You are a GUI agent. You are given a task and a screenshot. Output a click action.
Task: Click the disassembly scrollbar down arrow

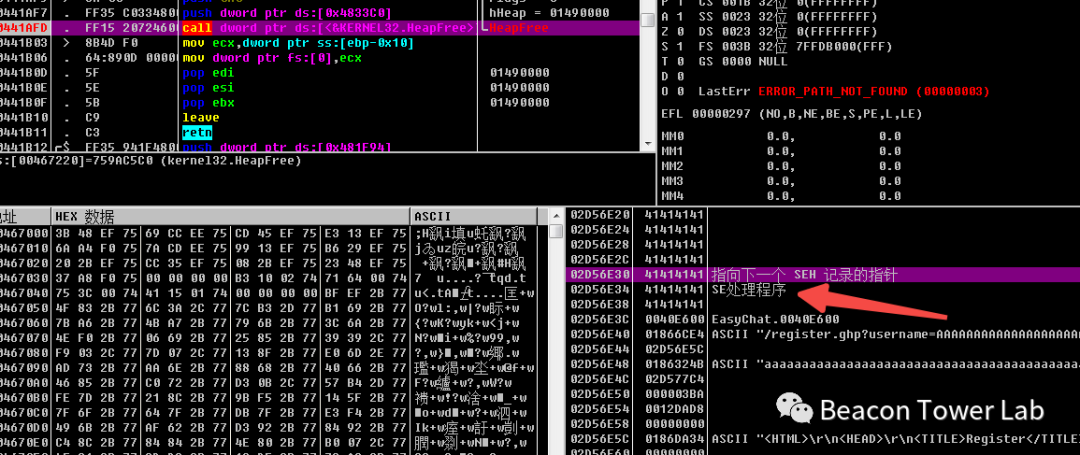click(647, 143)
